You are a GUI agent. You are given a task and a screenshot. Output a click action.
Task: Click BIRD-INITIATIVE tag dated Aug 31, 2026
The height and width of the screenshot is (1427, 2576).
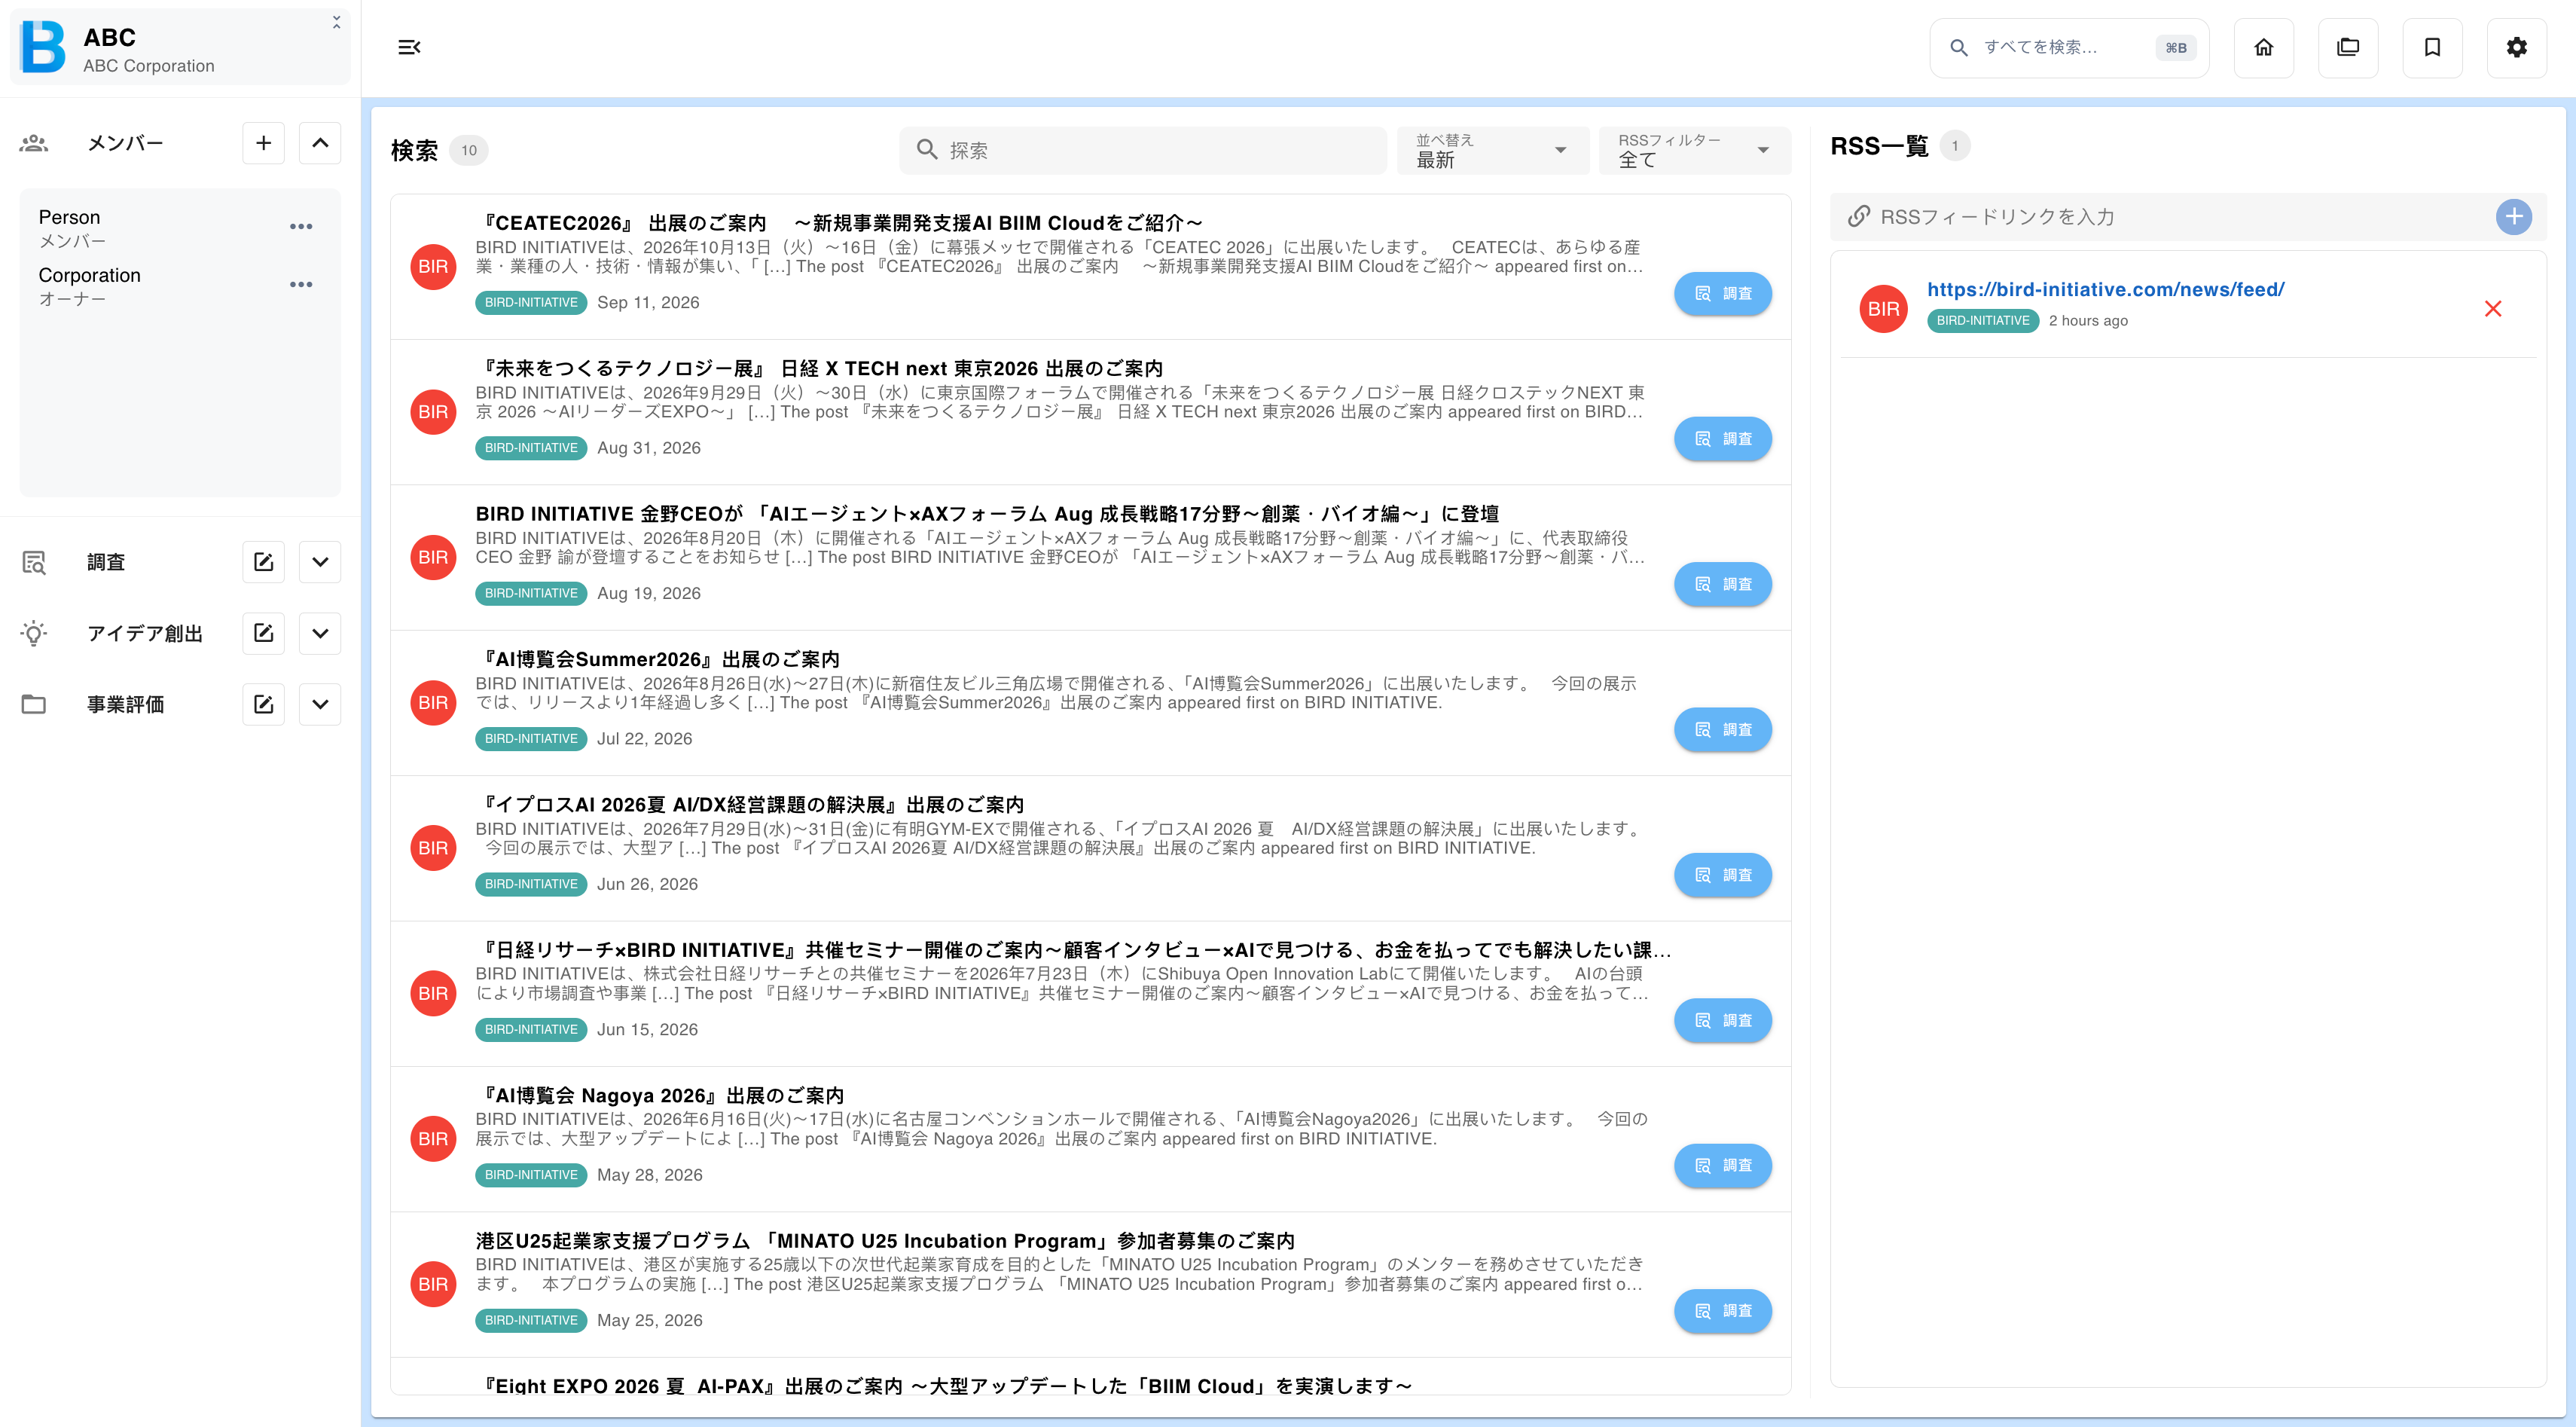pyautogui.click(x=531, y=448)
